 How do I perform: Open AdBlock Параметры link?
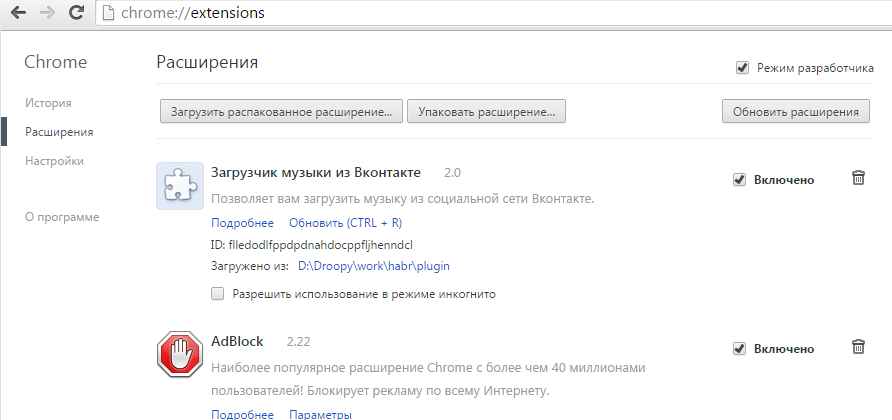(320, 414)
